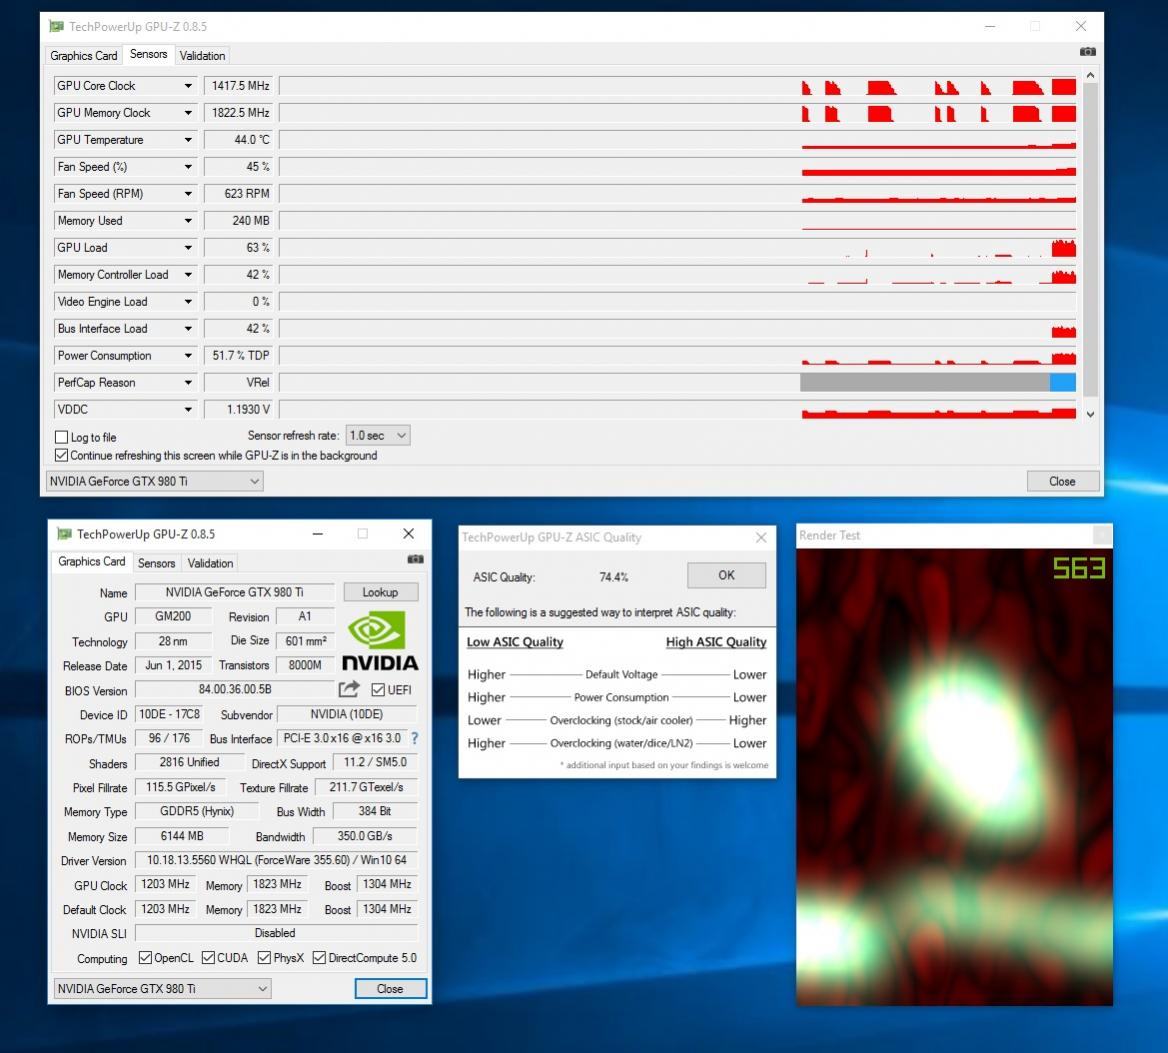Screen dimensions: 1168x1053
Task: Click the 350.0 GB/s Bandwidth field
Action: pyautogui.click(x=365, y=836)
